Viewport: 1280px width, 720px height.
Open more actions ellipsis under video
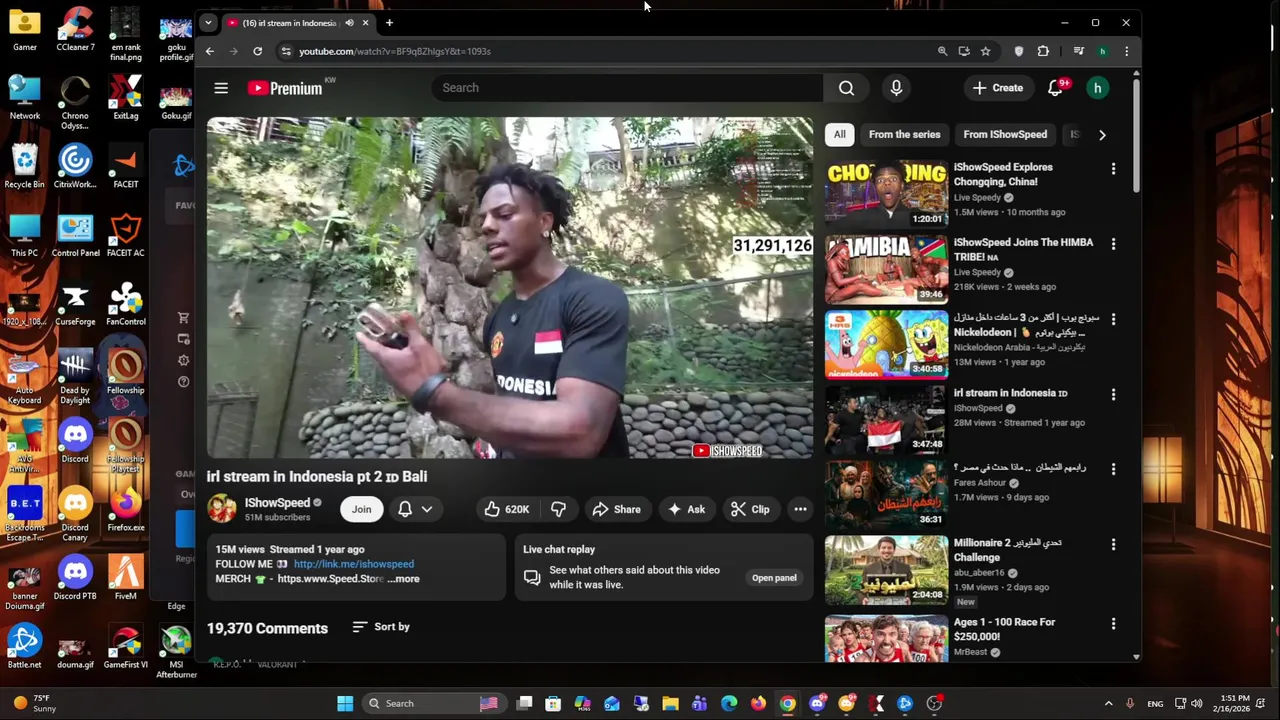coord(800,509)
